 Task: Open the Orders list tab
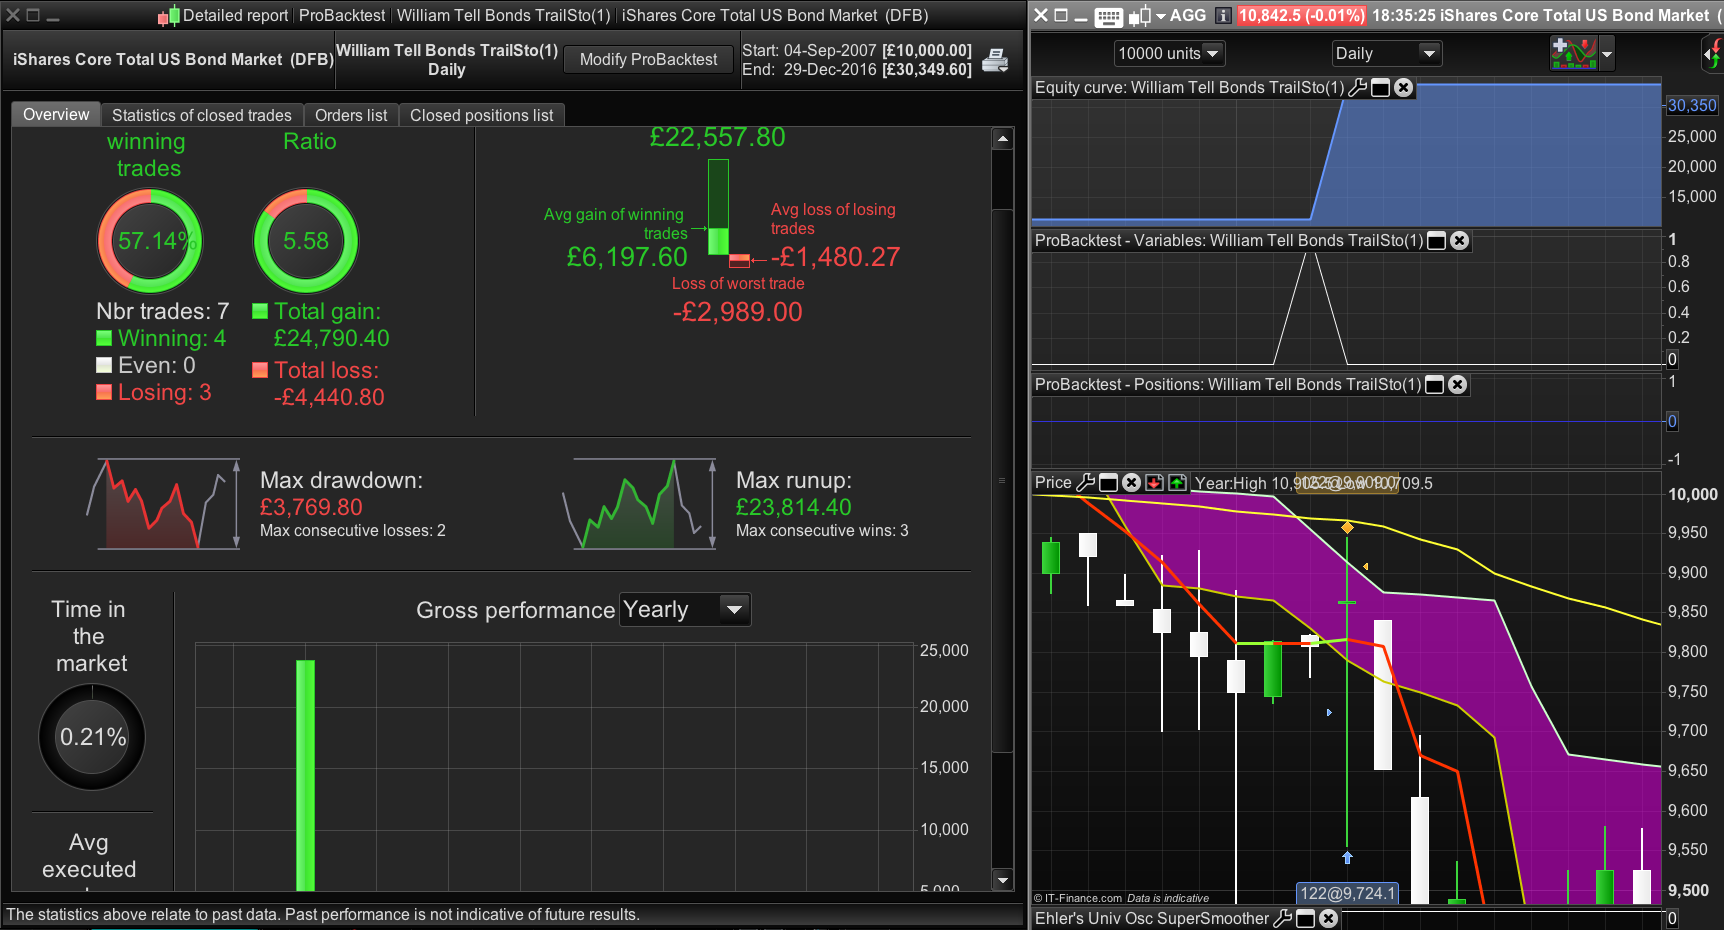pos(351,116)
